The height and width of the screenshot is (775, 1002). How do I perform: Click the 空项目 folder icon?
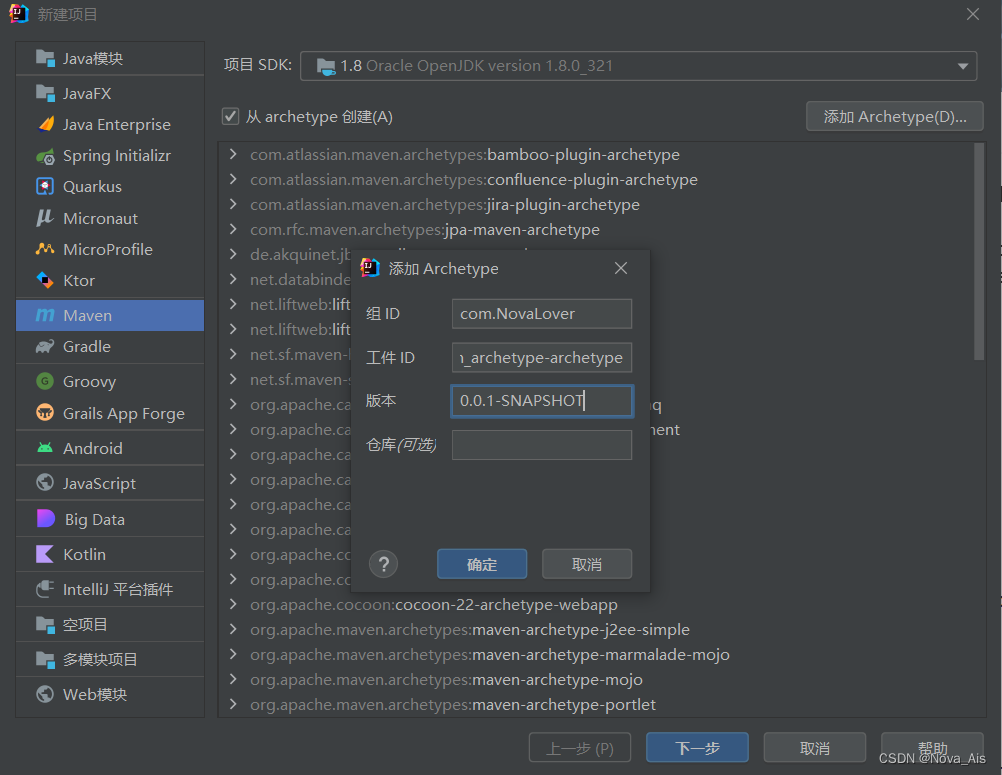point(45,624)
